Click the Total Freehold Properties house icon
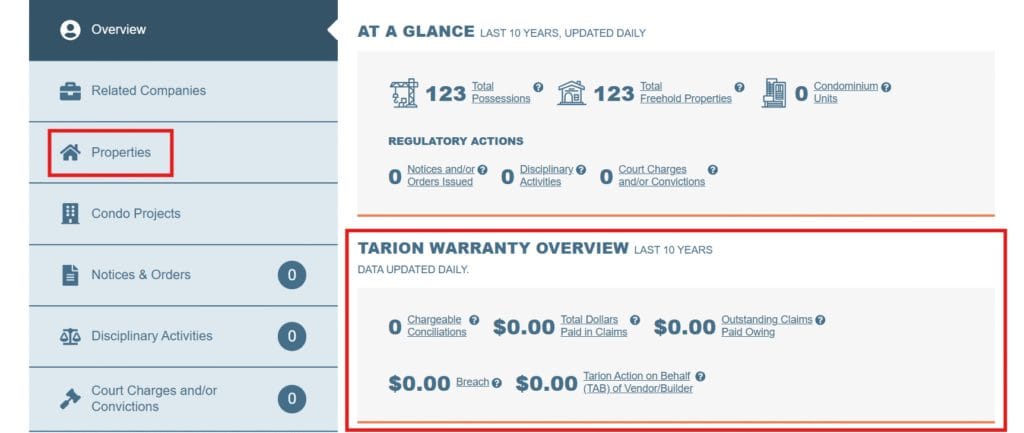The width and height of the screenshot is (1024, 433). coord(571,93)
